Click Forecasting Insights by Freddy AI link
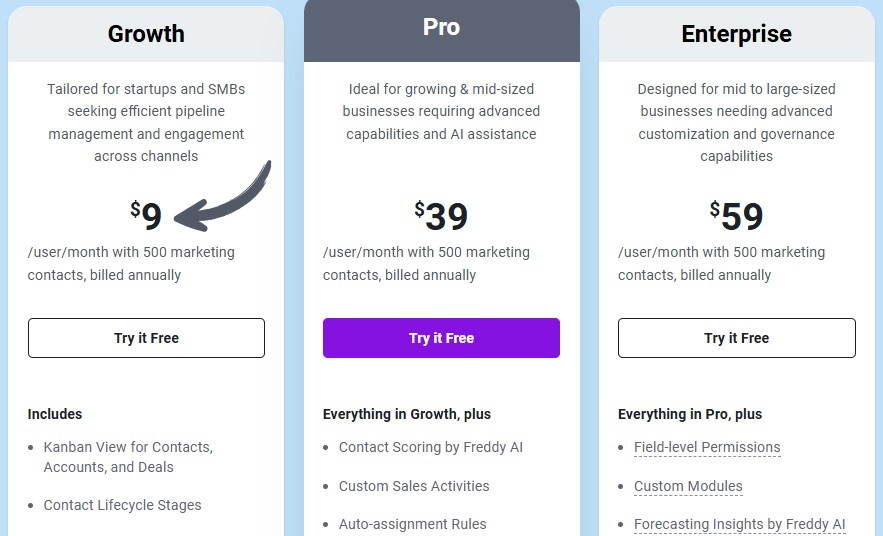Screen dimensions: 883x536 739,524
